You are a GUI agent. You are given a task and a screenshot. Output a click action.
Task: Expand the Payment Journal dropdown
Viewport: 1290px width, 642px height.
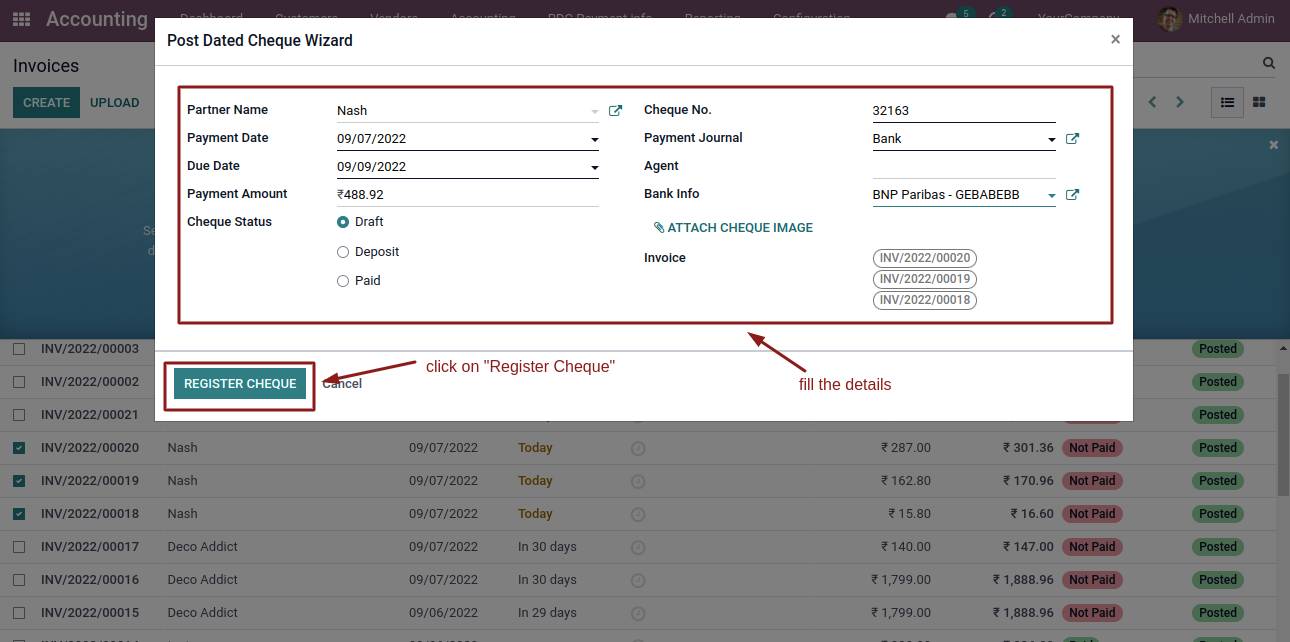click(1051, 140)
